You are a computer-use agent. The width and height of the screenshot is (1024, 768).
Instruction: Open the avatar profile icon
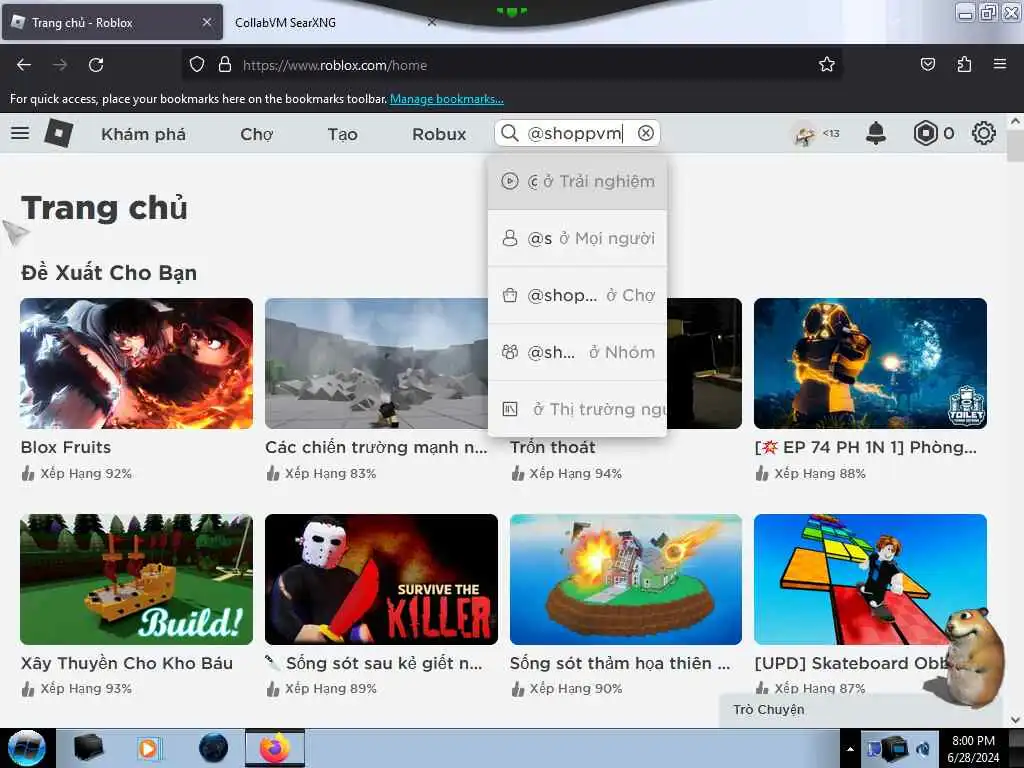coord(804,133)
